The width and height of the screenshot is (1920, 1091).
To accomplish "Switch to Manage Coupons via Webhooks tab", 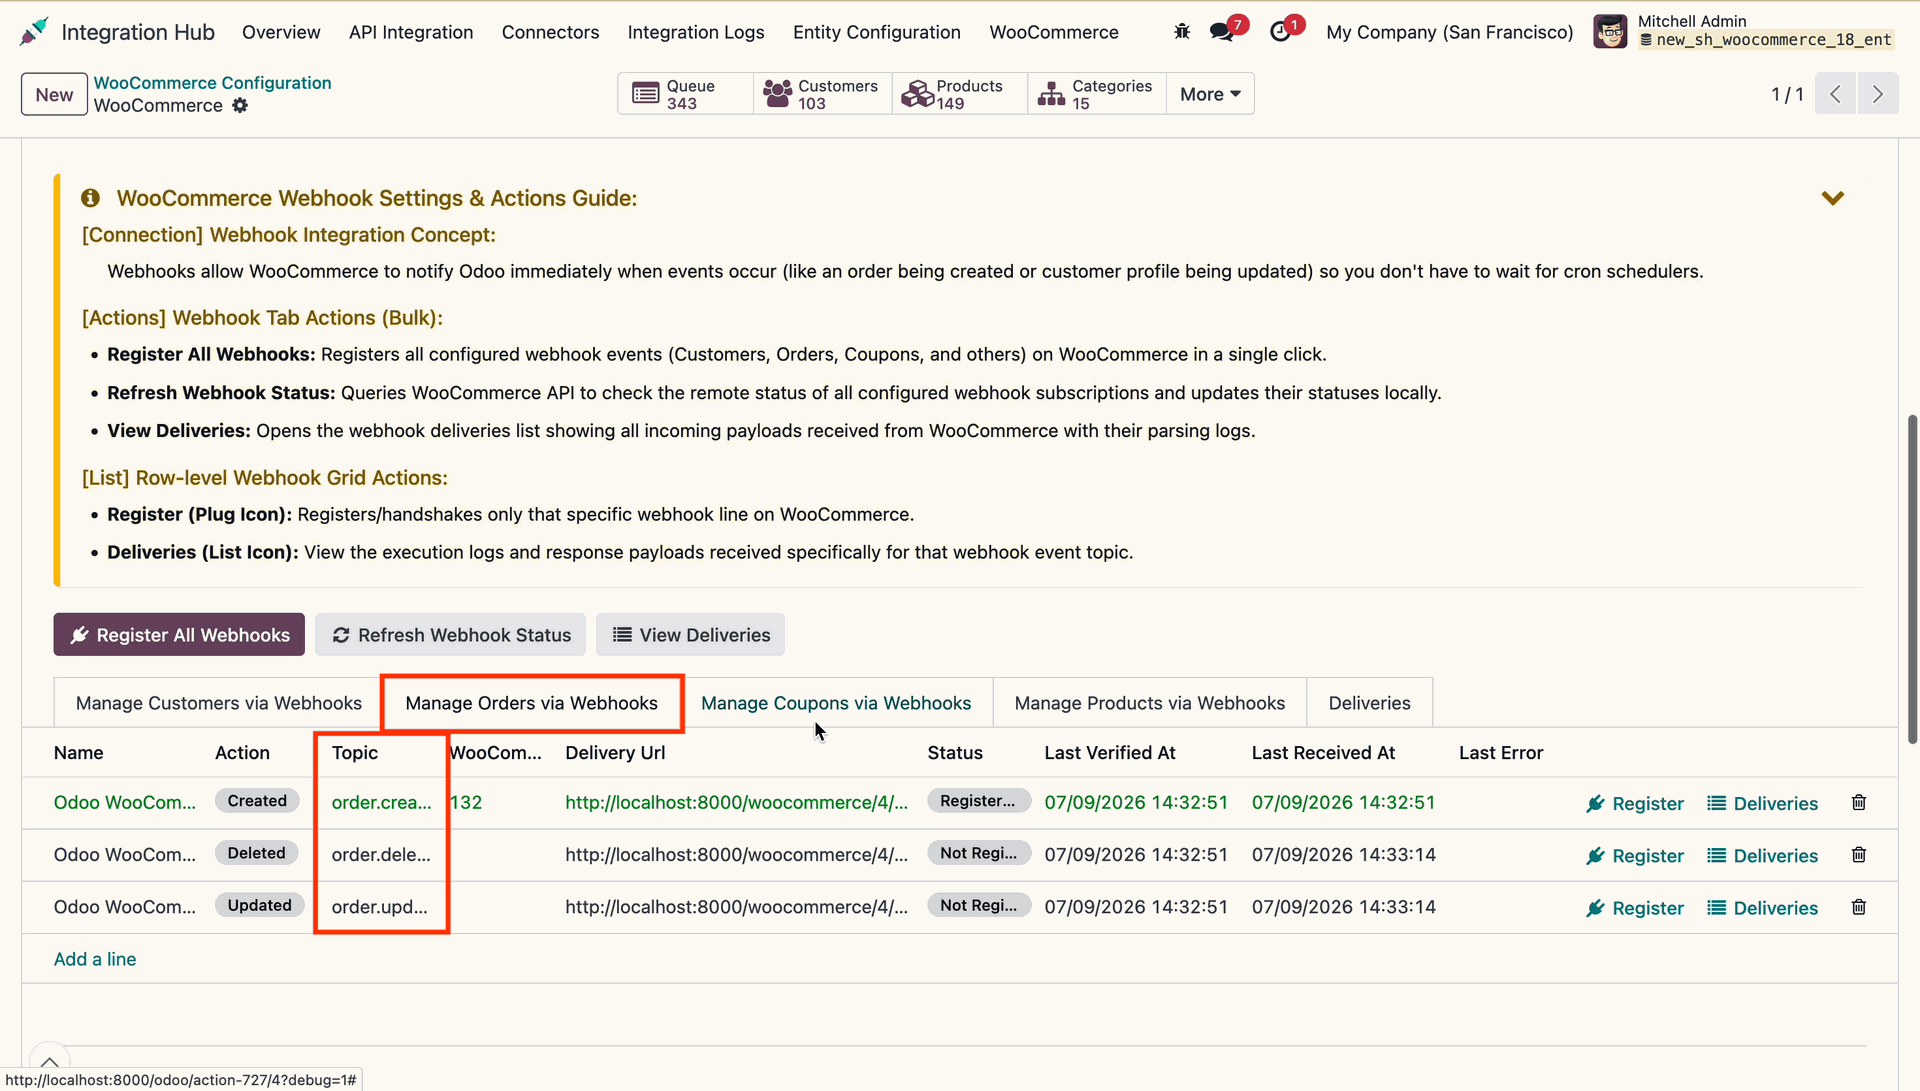I will click(x=836, y=703).
